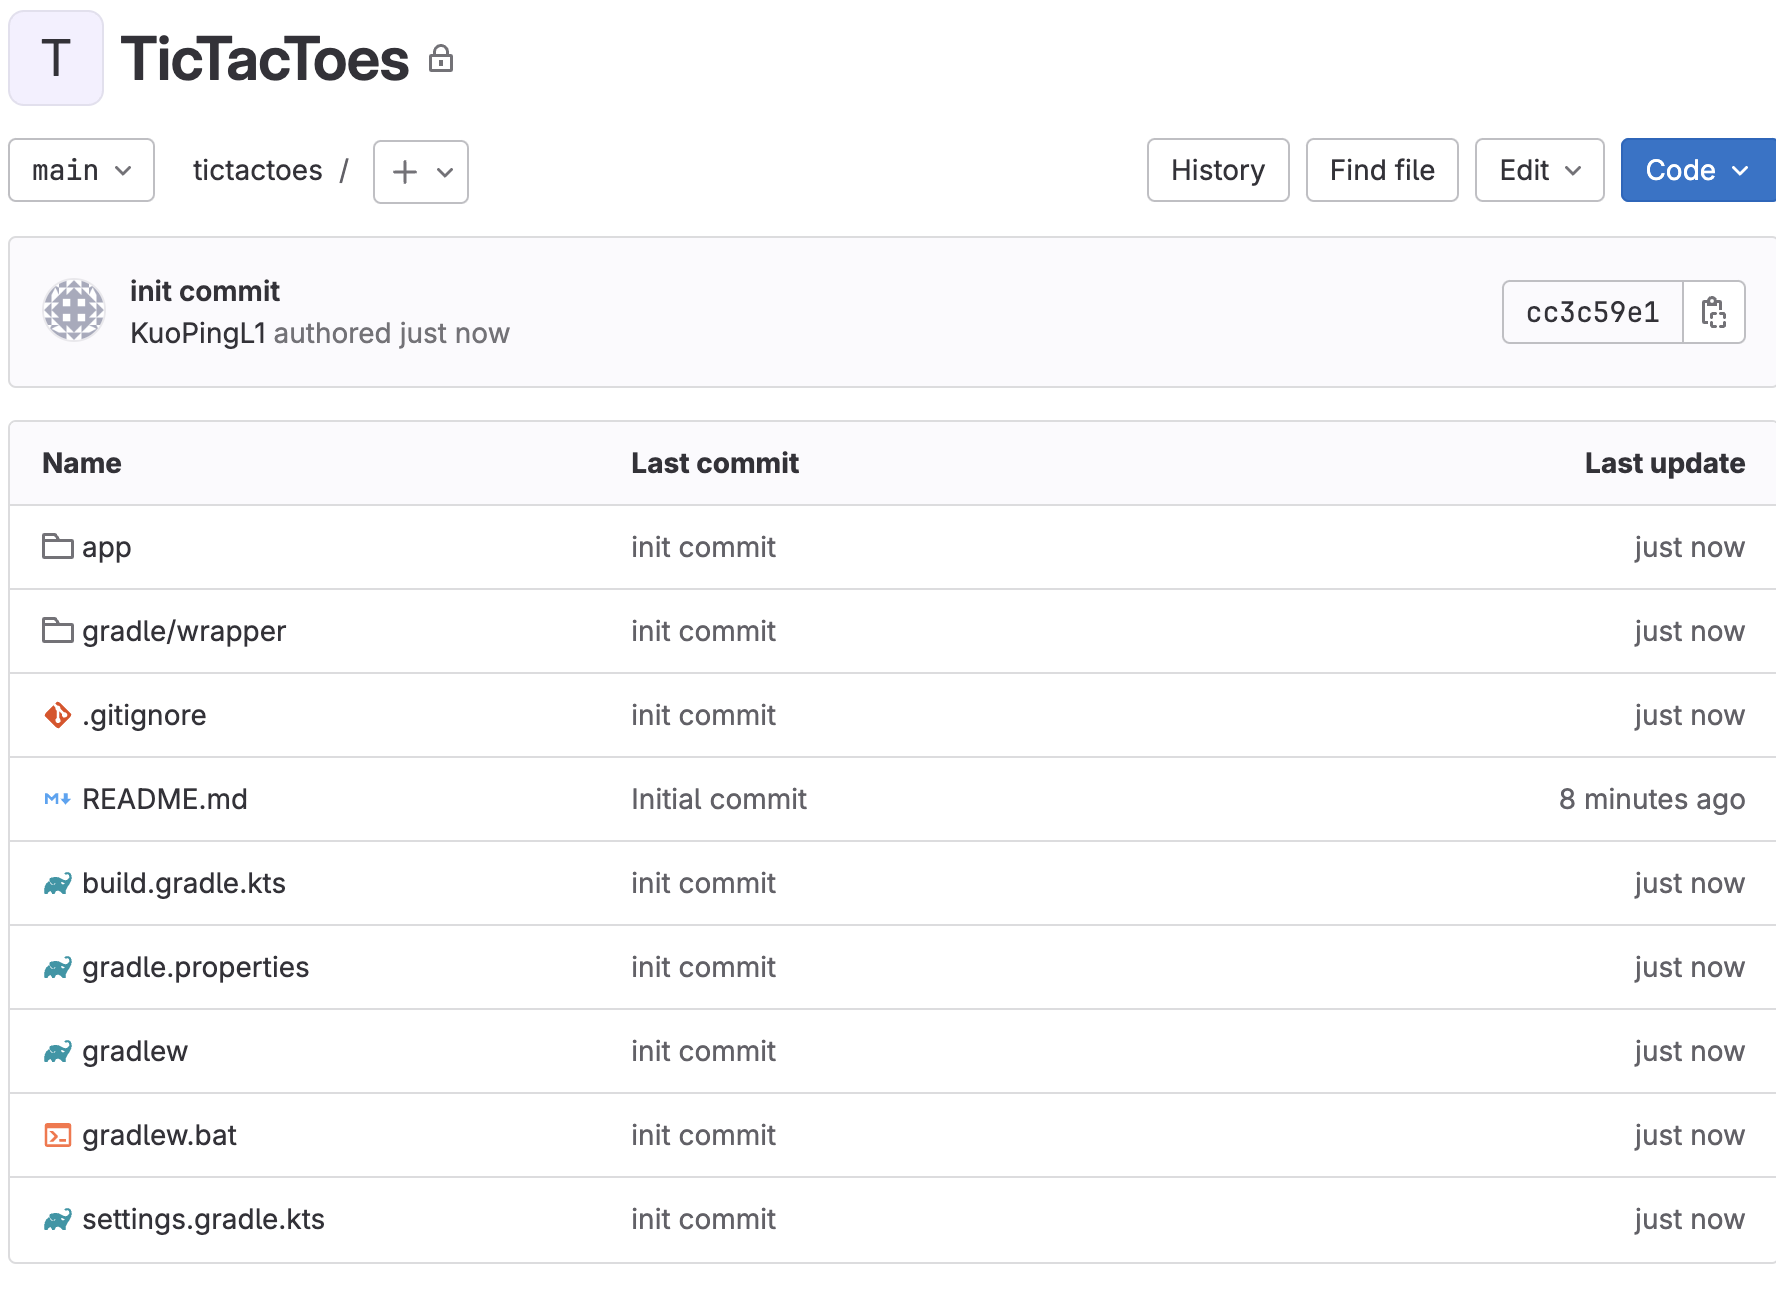The width and height of the screenshot is (1776, 1294).
Task: Open the settings.gradle.kts file
Action: click(x=203, y=1219)
